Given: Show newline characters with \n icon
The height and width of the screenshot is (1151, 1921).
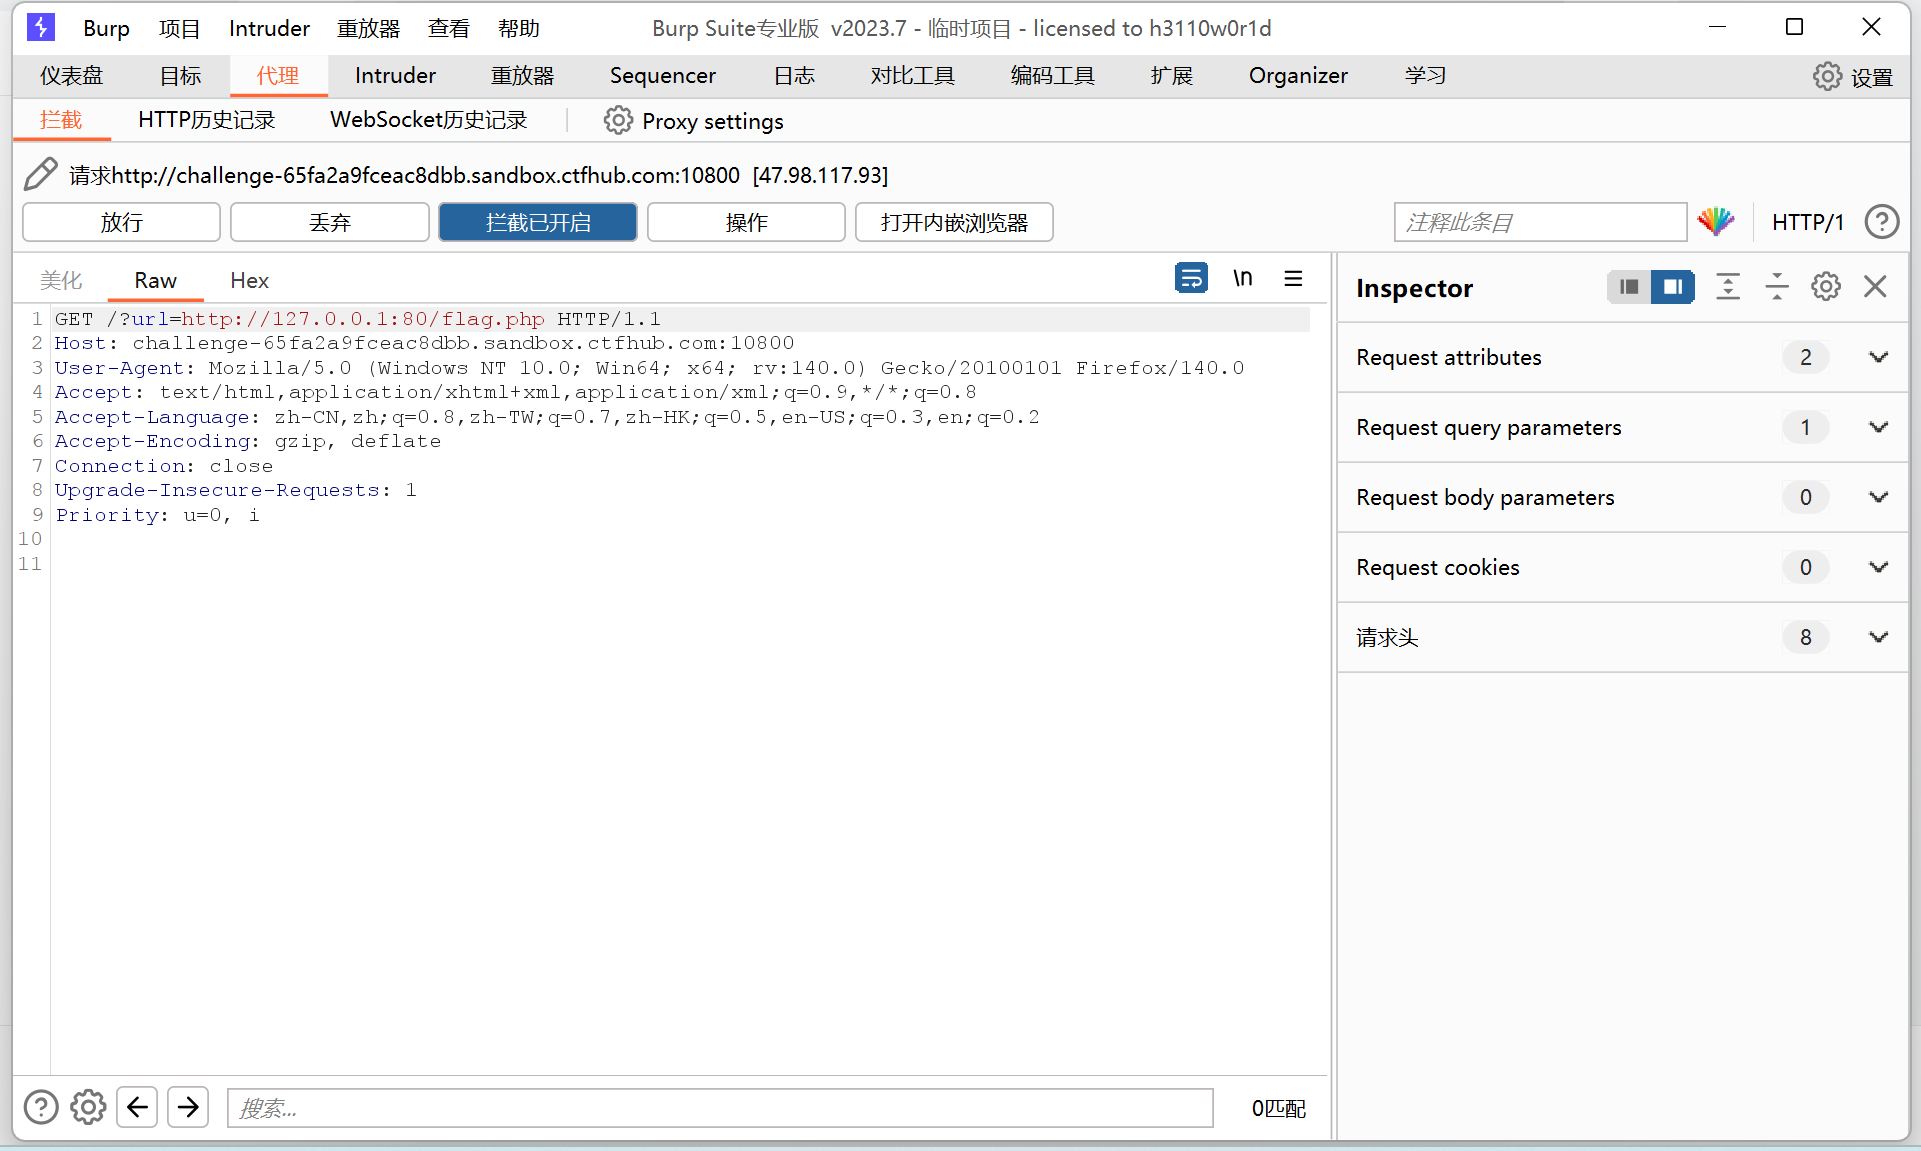Looking at the screenshot, I should (x=1243, y=278).
